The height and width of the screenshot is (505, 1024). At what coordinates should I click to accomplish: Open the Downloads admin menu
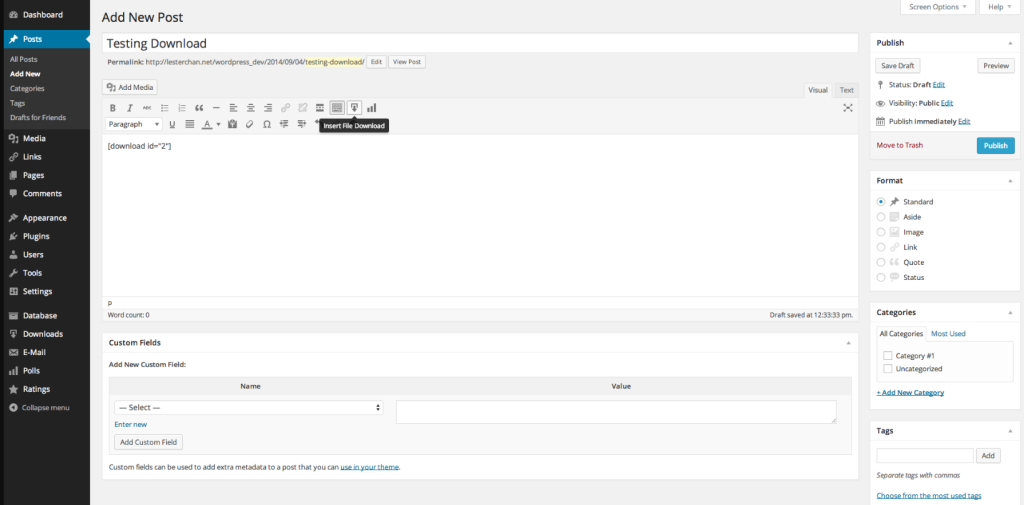pos(42,334)
